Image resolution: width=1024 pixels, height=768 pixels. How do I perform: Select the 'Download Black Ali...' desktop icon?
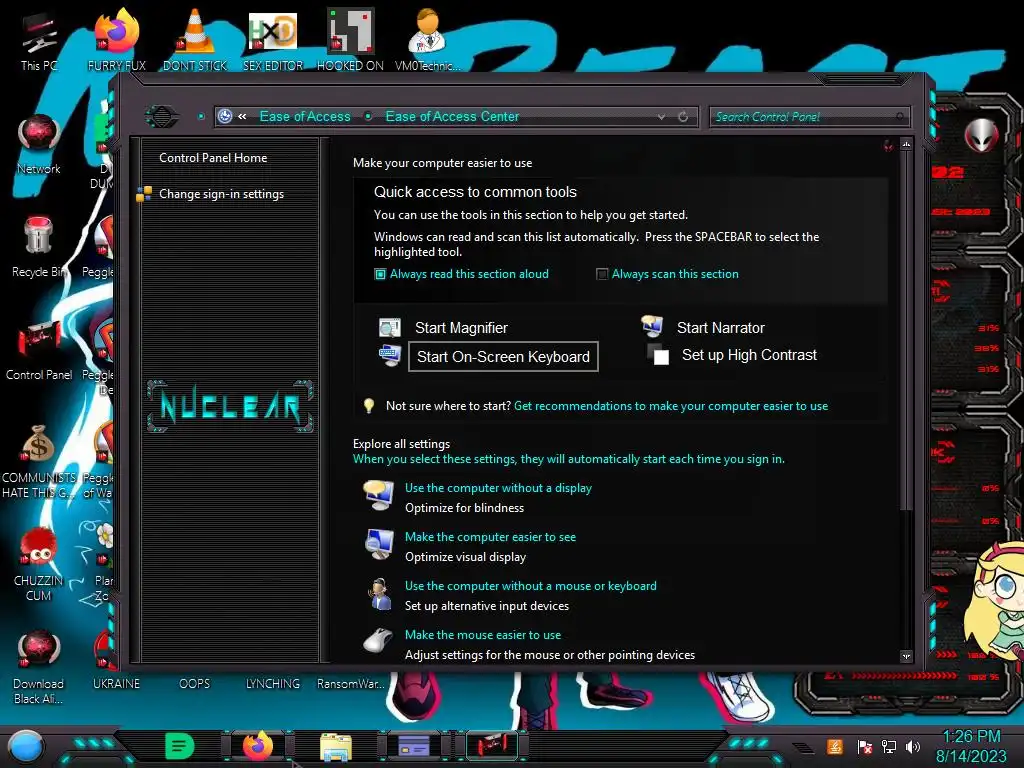coord(39,667)
